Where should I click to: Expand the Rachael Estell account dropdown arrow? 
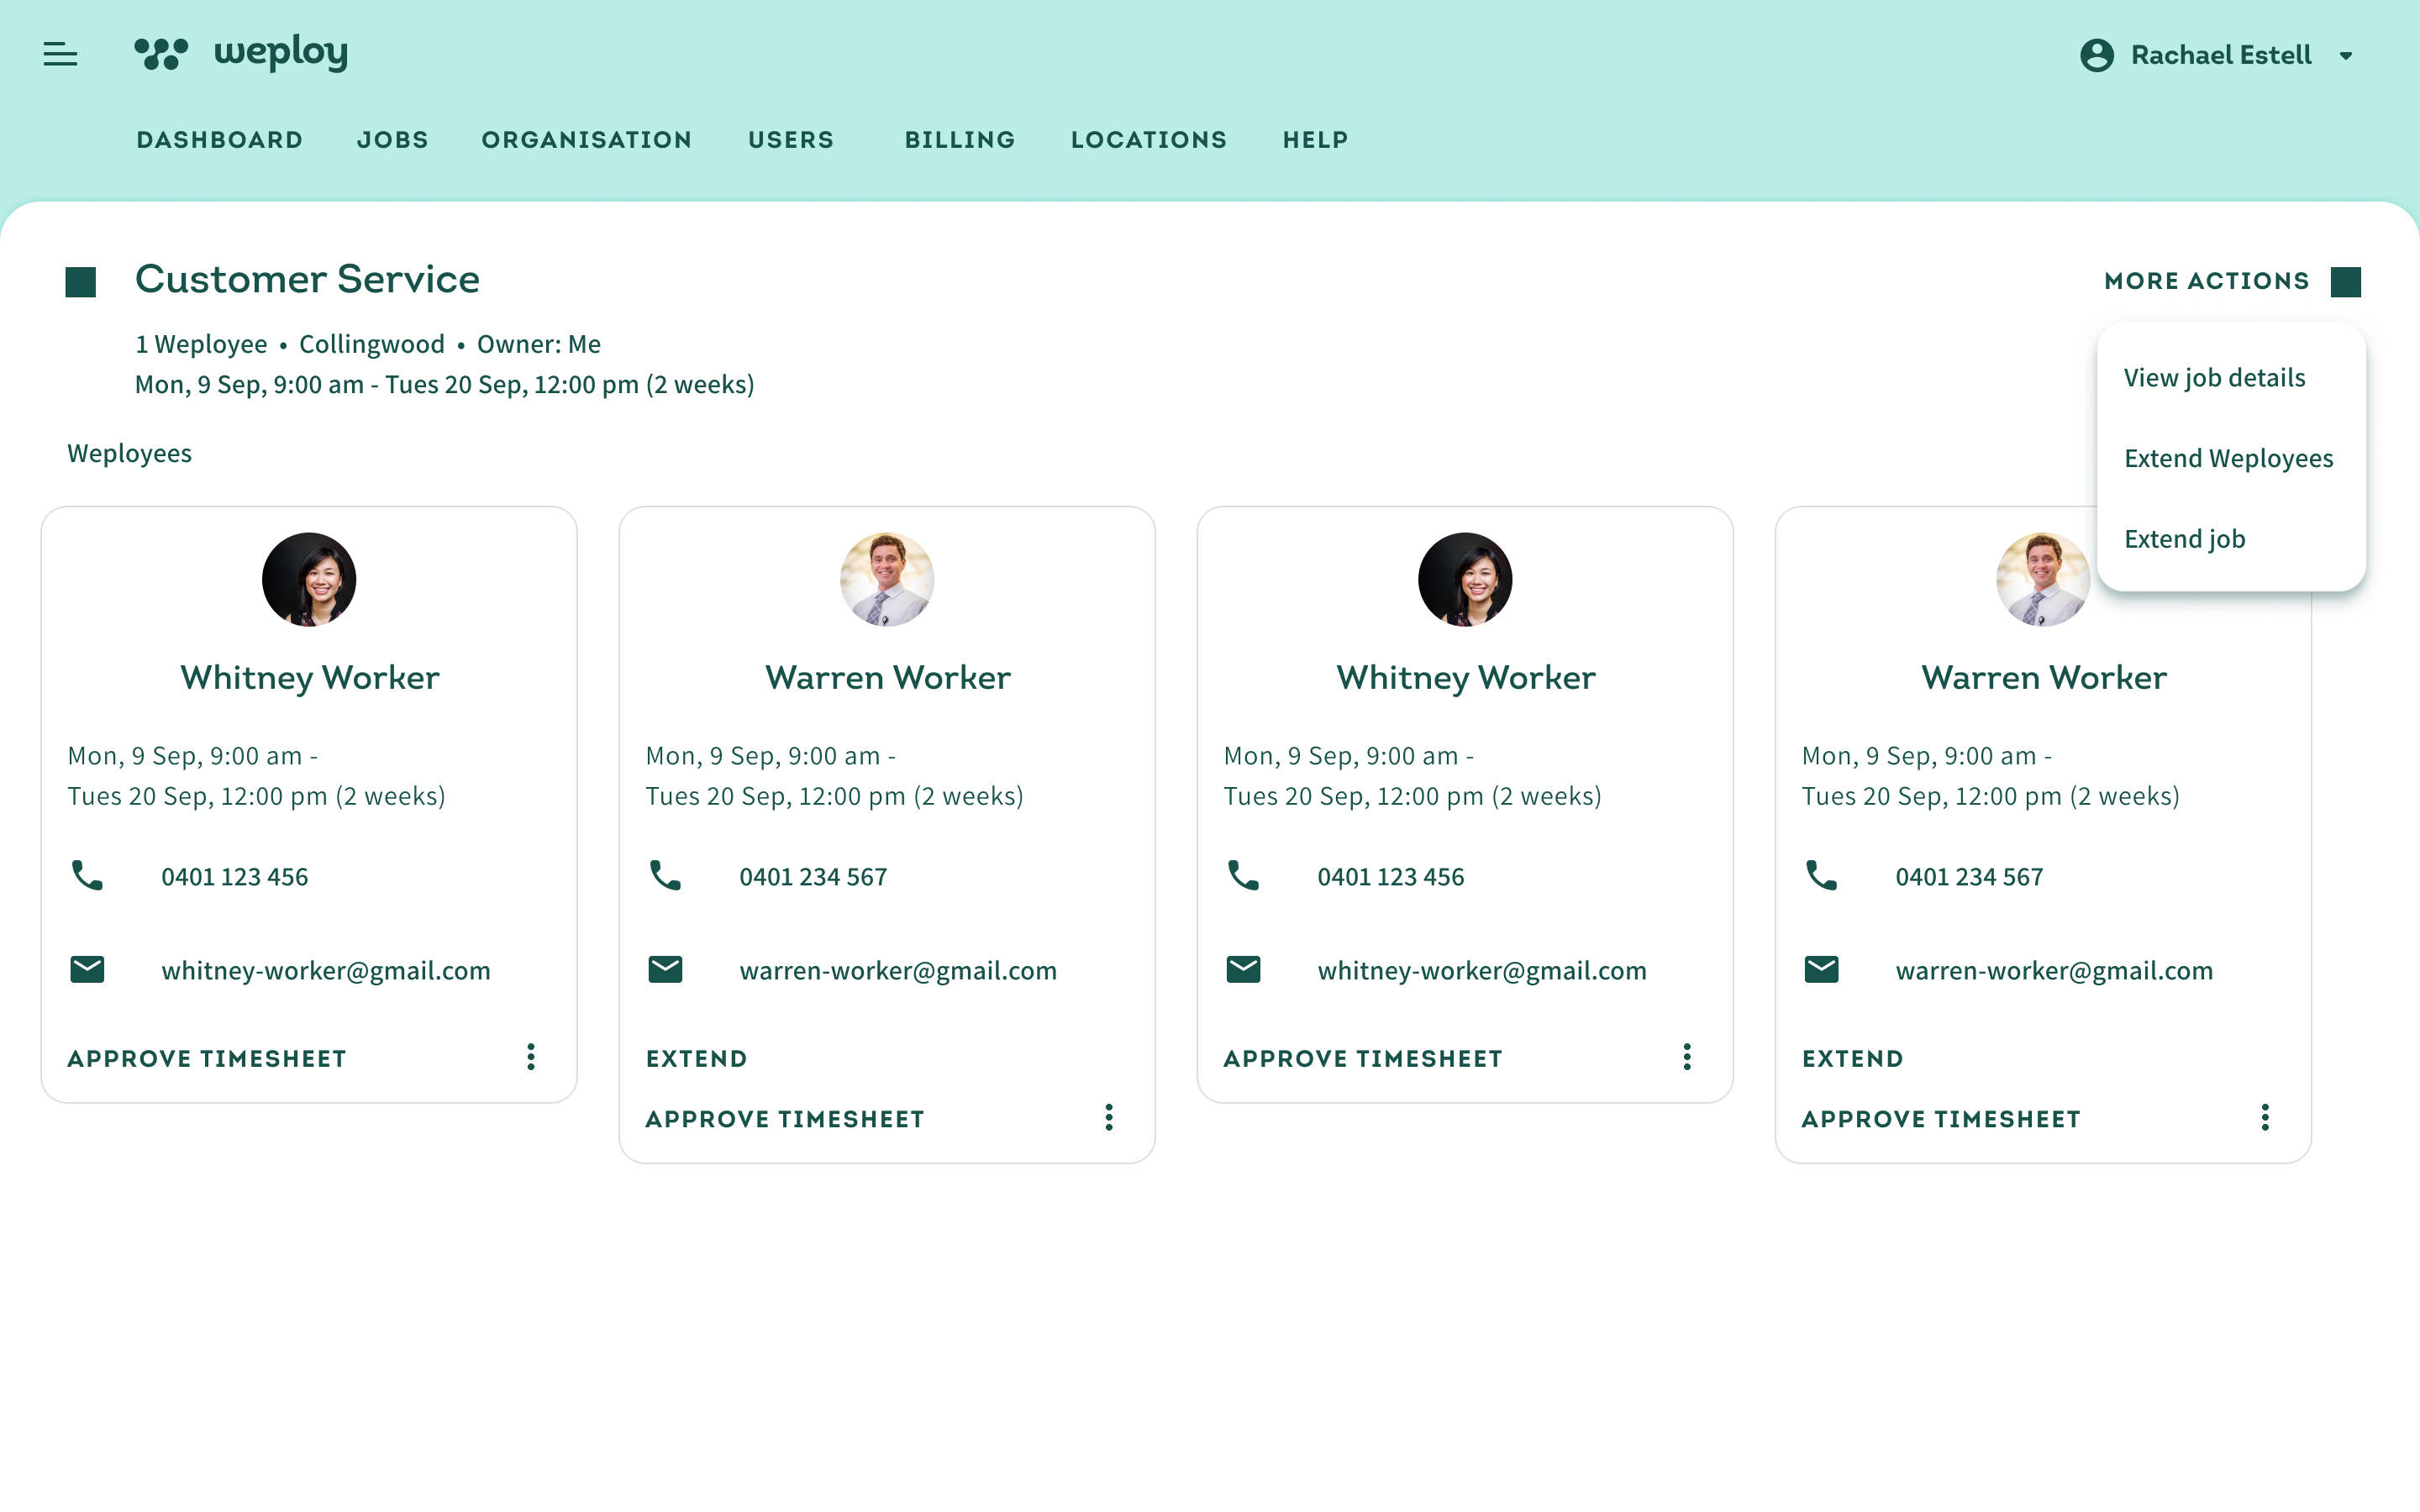[x=2346, y=56]
